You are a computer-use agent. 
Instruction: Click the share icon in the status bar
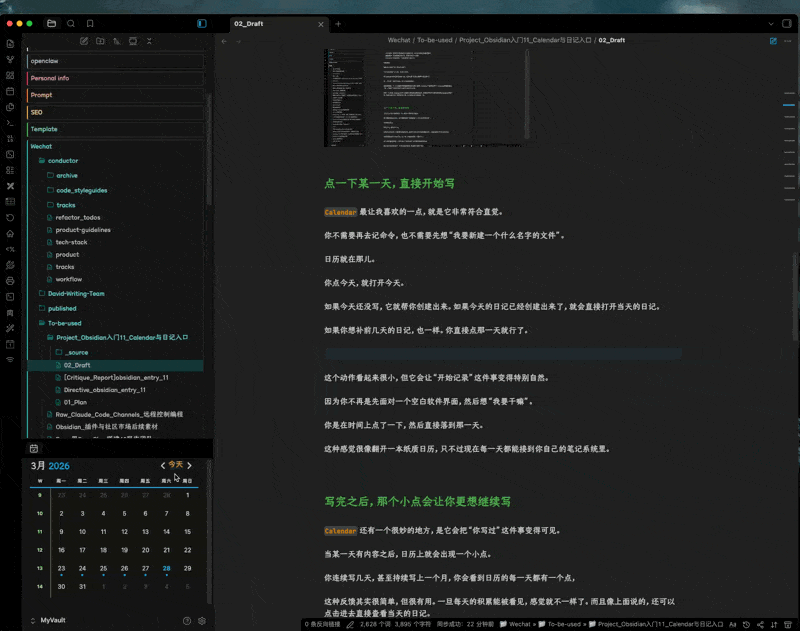pos(760,624)
